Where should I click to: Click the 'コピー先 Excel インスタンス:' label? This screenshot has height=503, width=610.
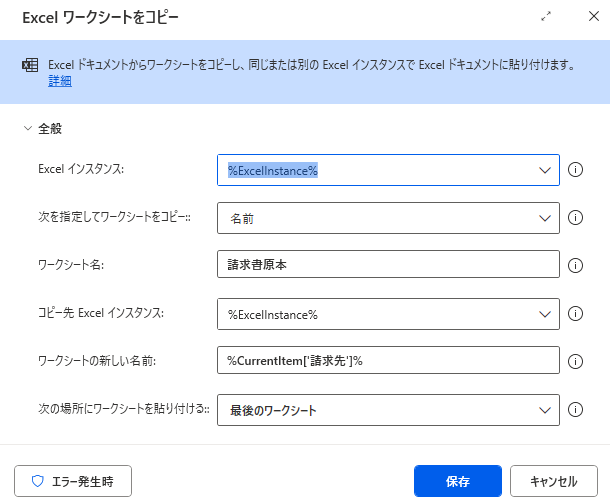[x=101, y=313]
